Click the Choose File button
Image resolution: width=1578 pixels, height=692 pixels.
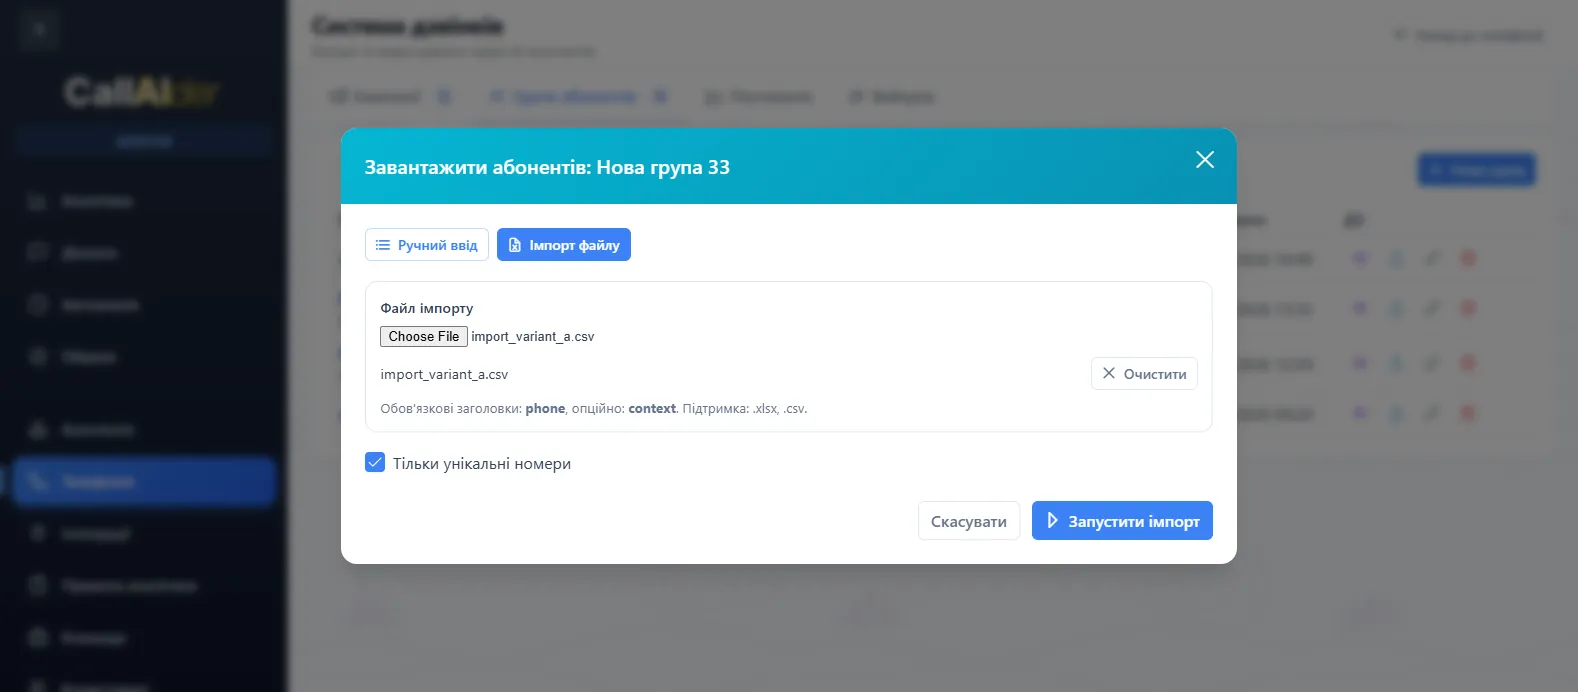424,337
